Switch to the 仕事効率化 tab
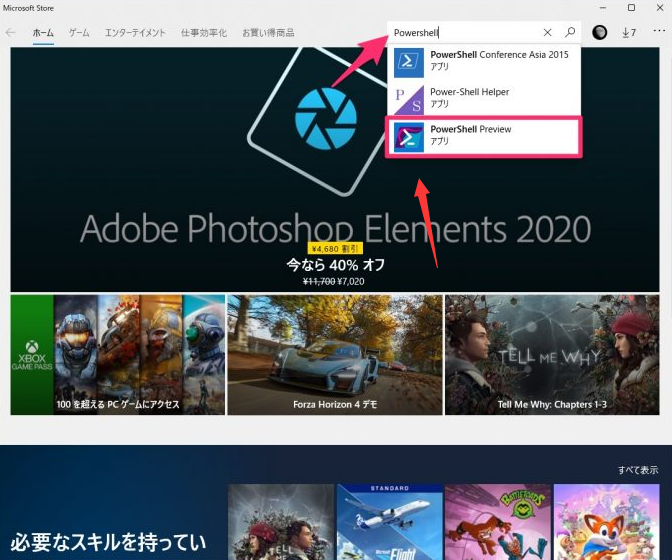Viewport: 672px width, 560px height. tap(204, 33)
